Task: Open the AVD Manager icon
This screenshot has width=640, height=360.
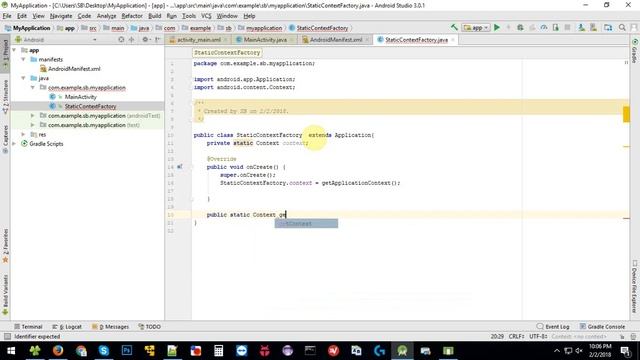Action: 581,27
